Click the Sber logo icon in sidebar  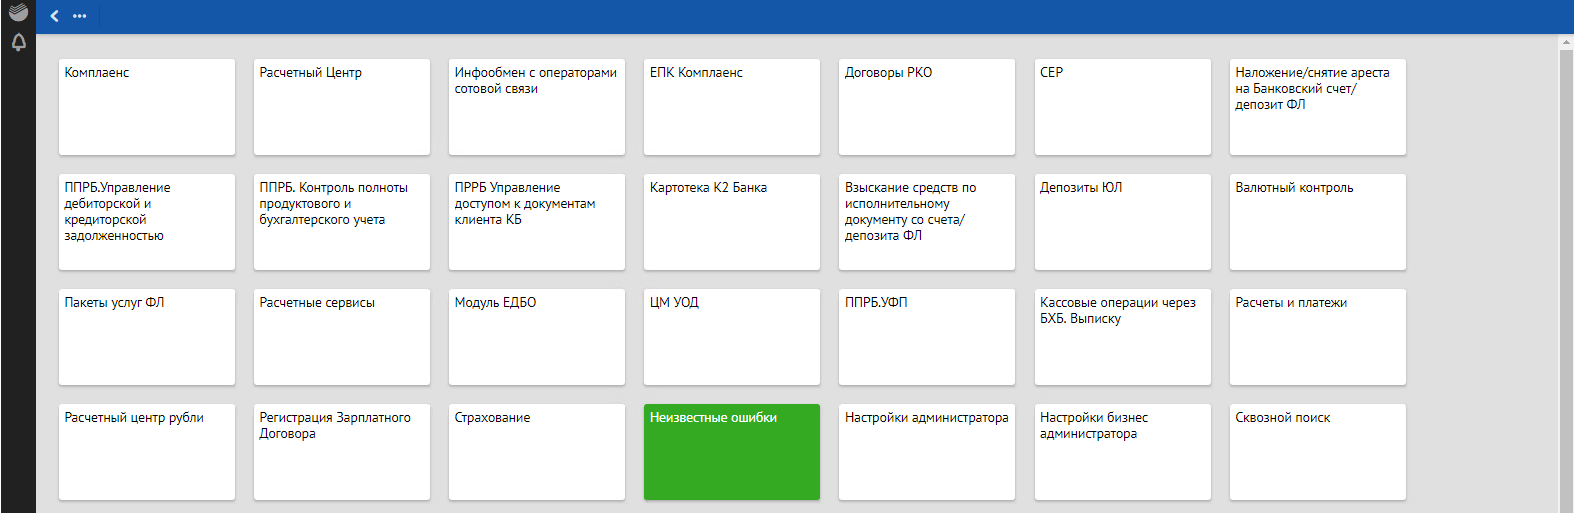18,12
